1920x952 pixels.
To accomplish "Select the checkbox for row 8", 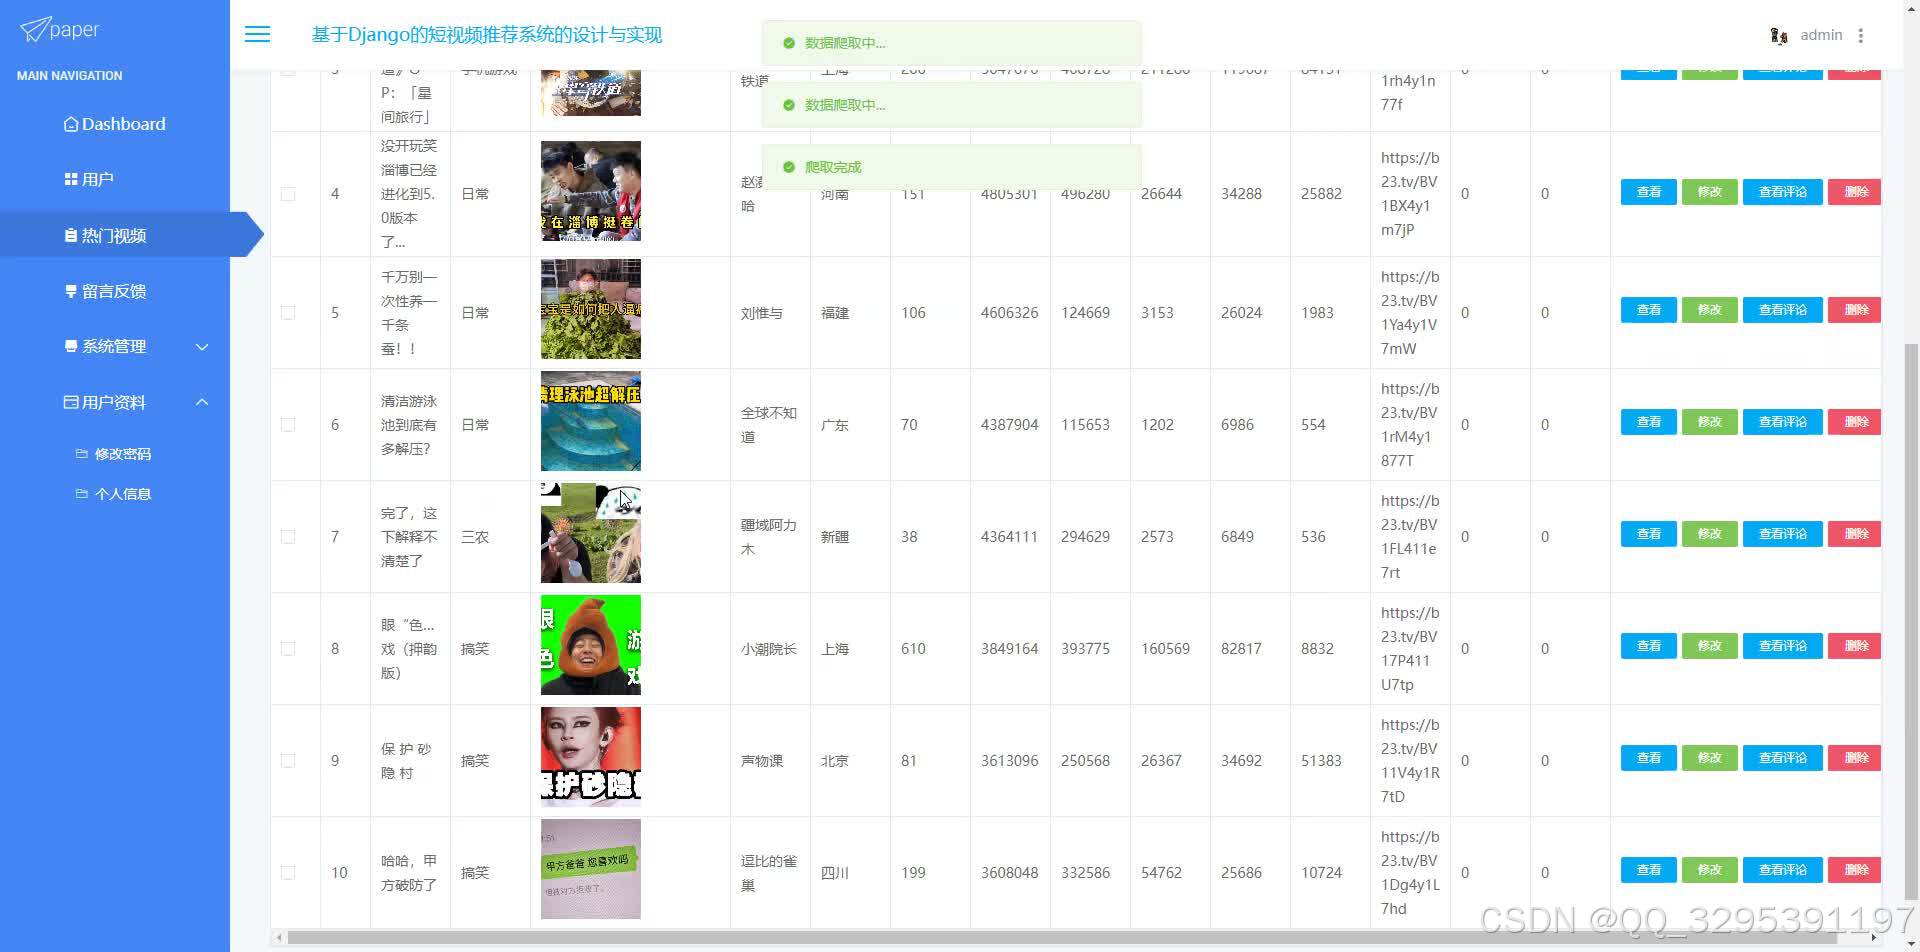I will [288, 649].
